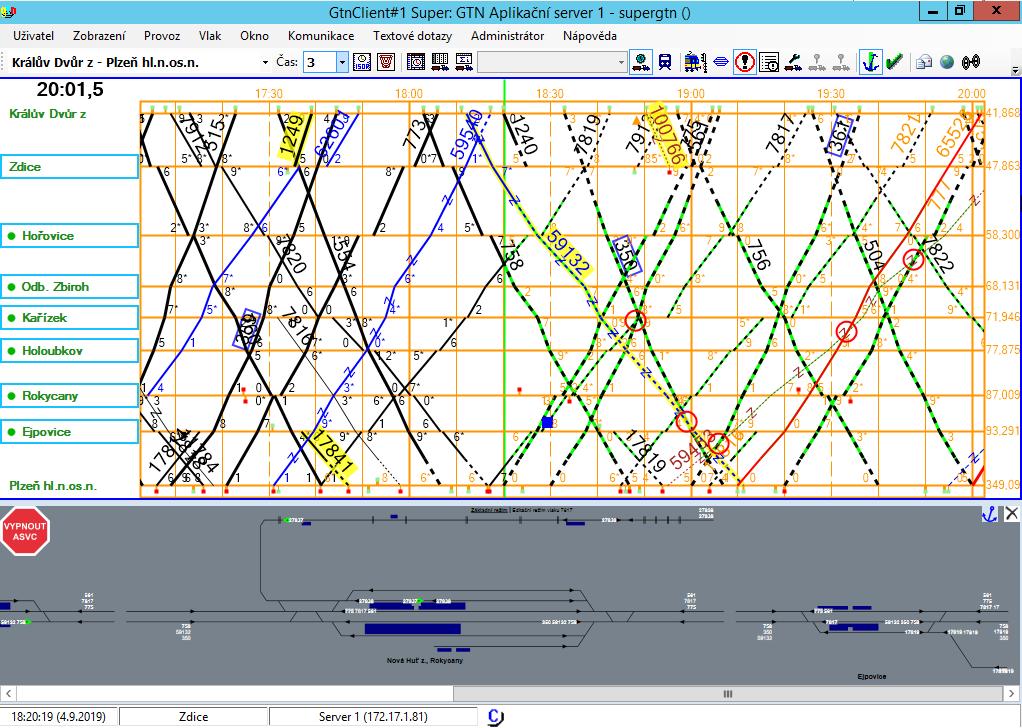Toggle the anchor icon in top toolbar
1022x728 pixels.
(871, 62)
